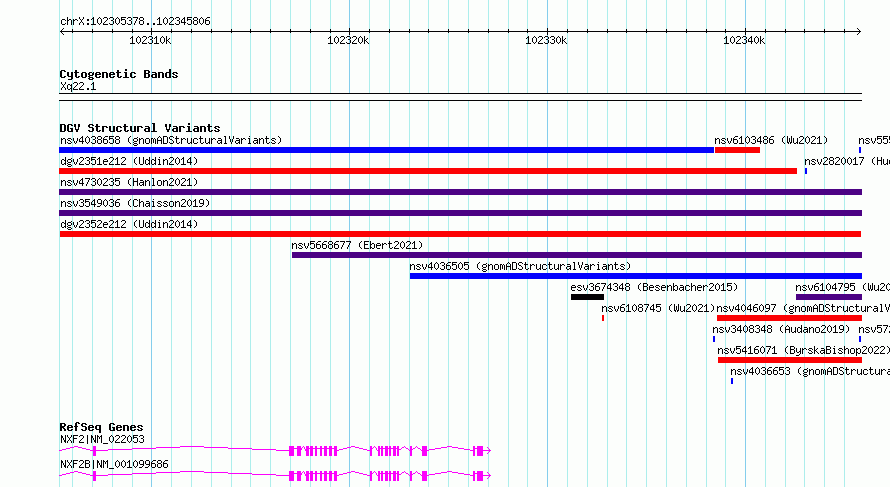Click the dgv2351e212 (Uddin2014) label
The height and width of the screenshot is (487, 890).
coord(129,161)
